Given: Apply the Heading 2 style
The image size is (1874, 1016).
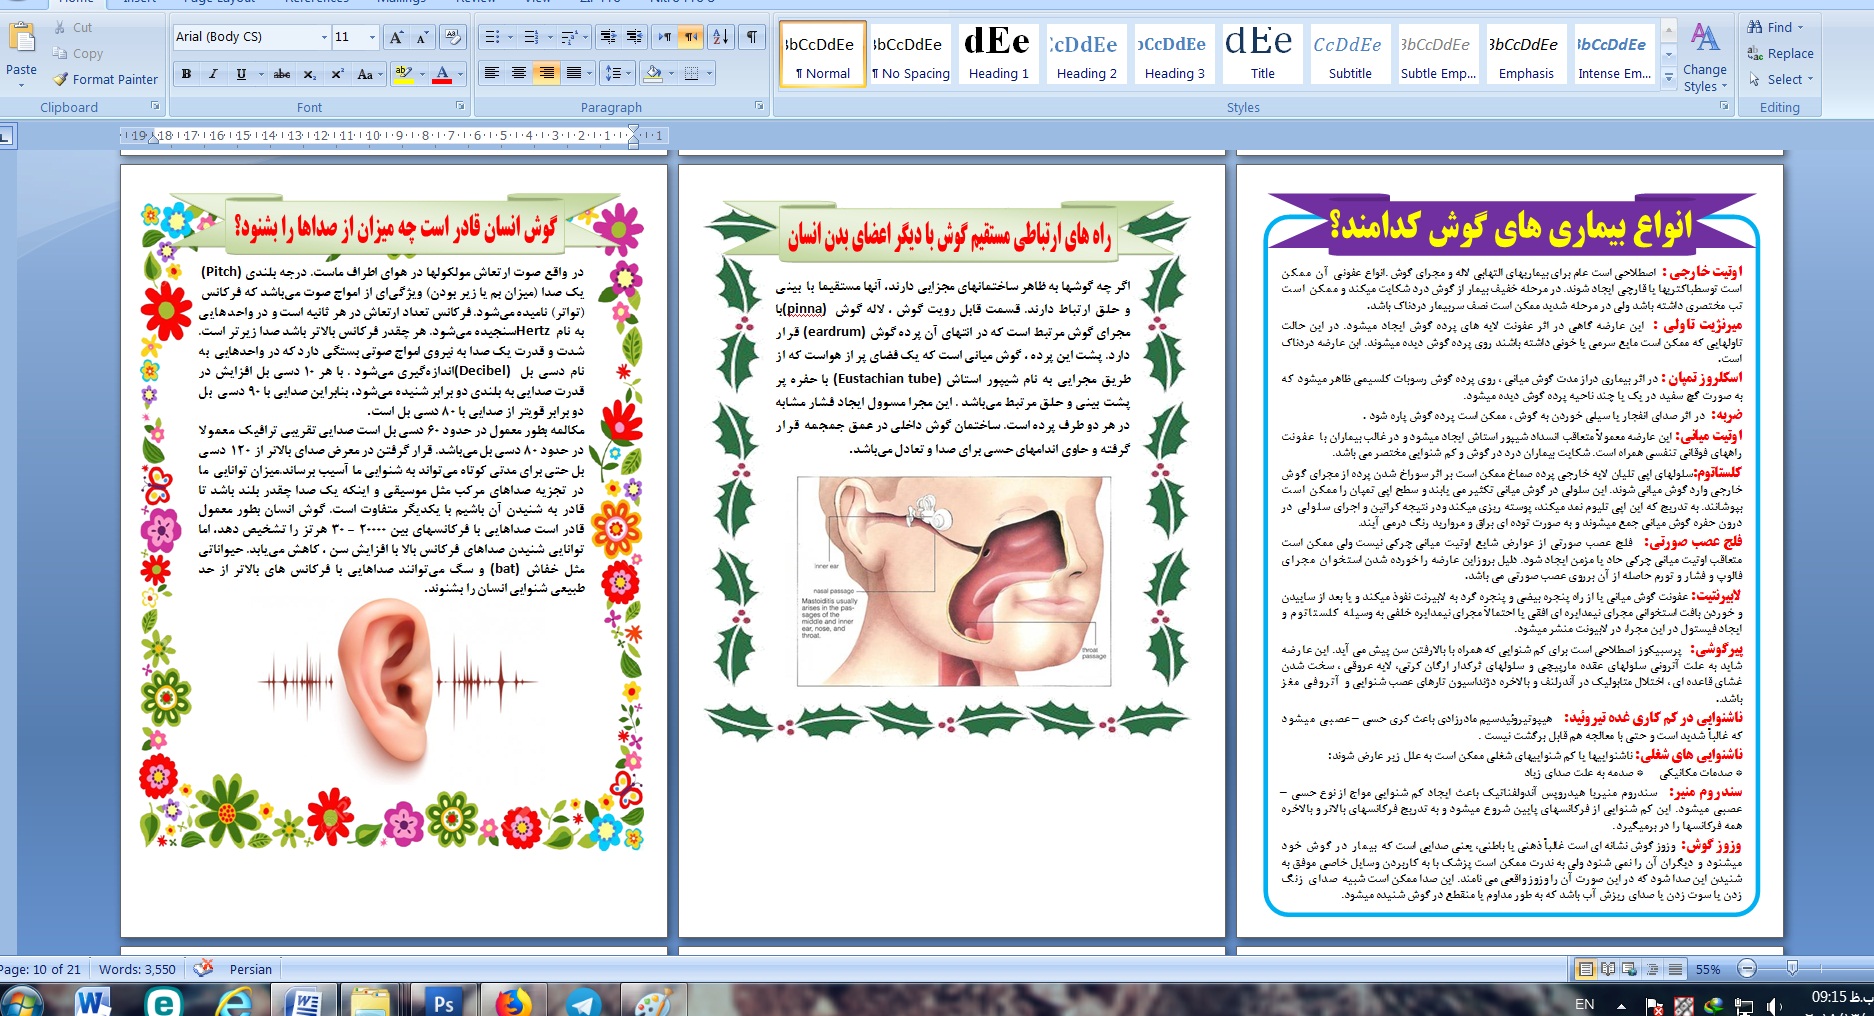Looking at the screenshot, I should tap(1086, 53).
